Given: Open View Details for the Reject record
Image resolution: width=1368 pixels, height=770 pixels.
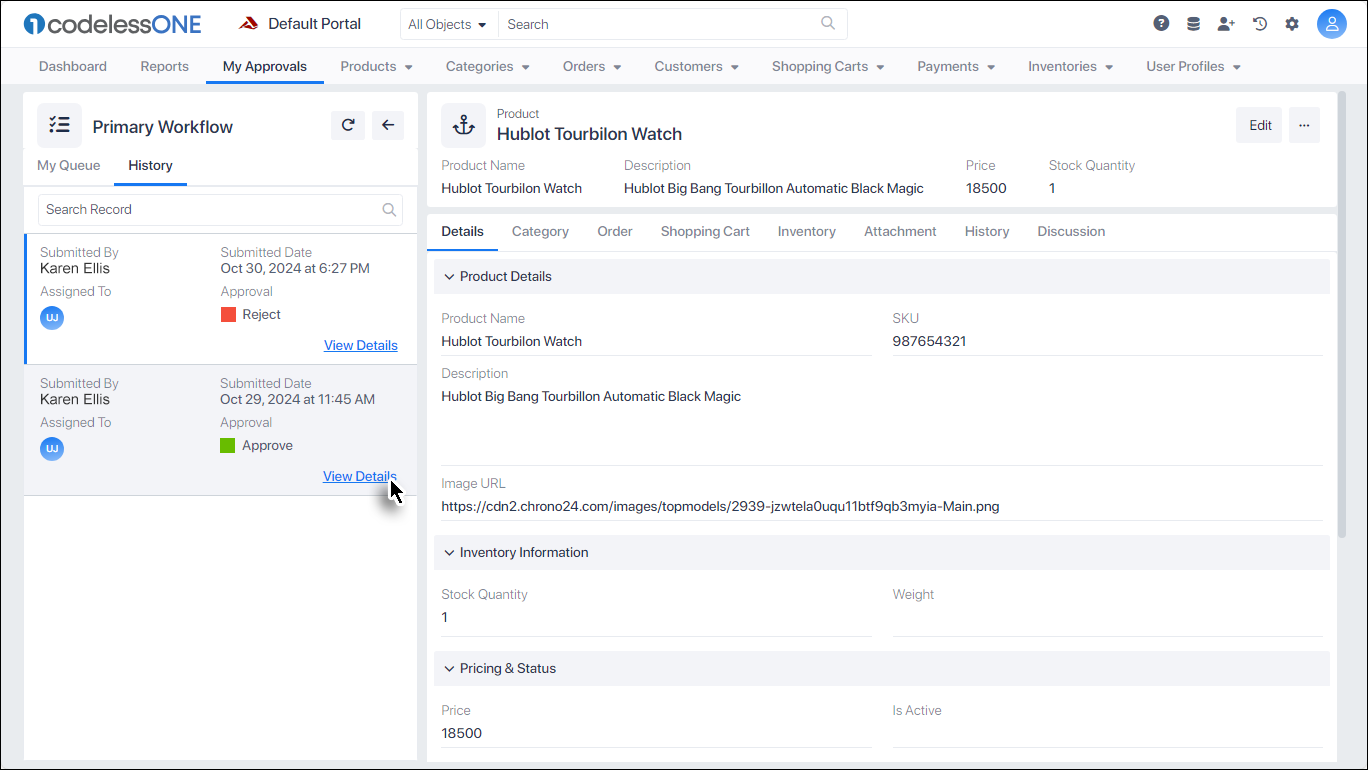Looking at the screenshot, I should pyautogui.click(x=361, y=345).
